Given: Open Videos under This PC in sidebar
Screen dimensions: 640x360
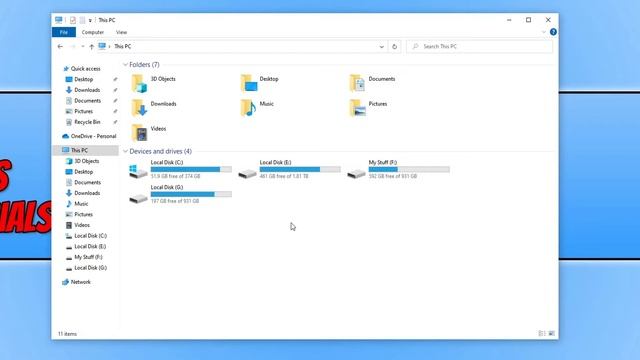Looking at the screenshot, I should [78, 225].
